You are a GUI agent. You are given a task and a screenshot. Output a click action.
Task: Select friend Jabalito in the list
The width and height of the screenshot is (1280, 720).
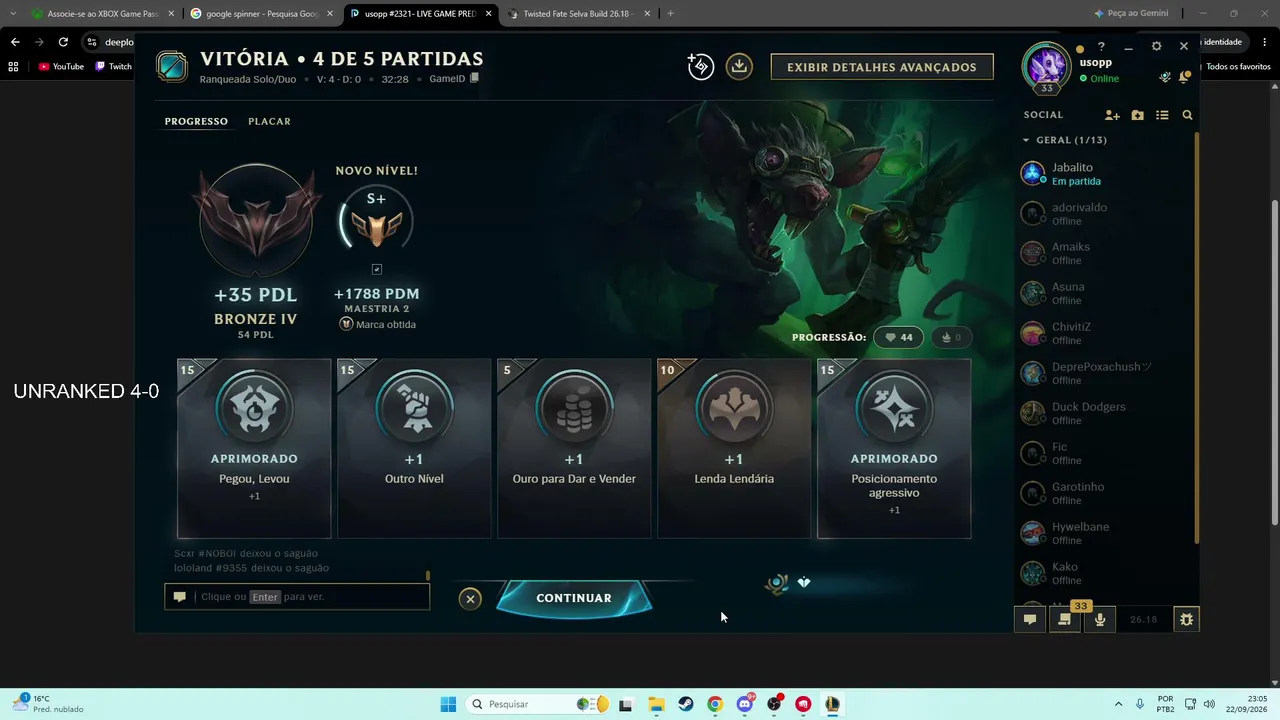[x=1104, y=174]
